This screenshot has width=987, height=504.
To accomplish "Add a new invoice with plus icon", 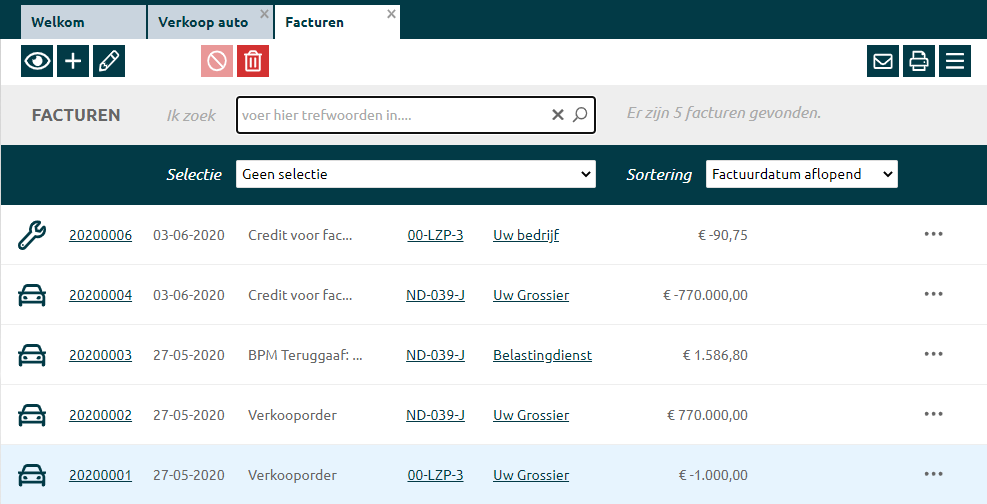I will (x=73, y=61).
